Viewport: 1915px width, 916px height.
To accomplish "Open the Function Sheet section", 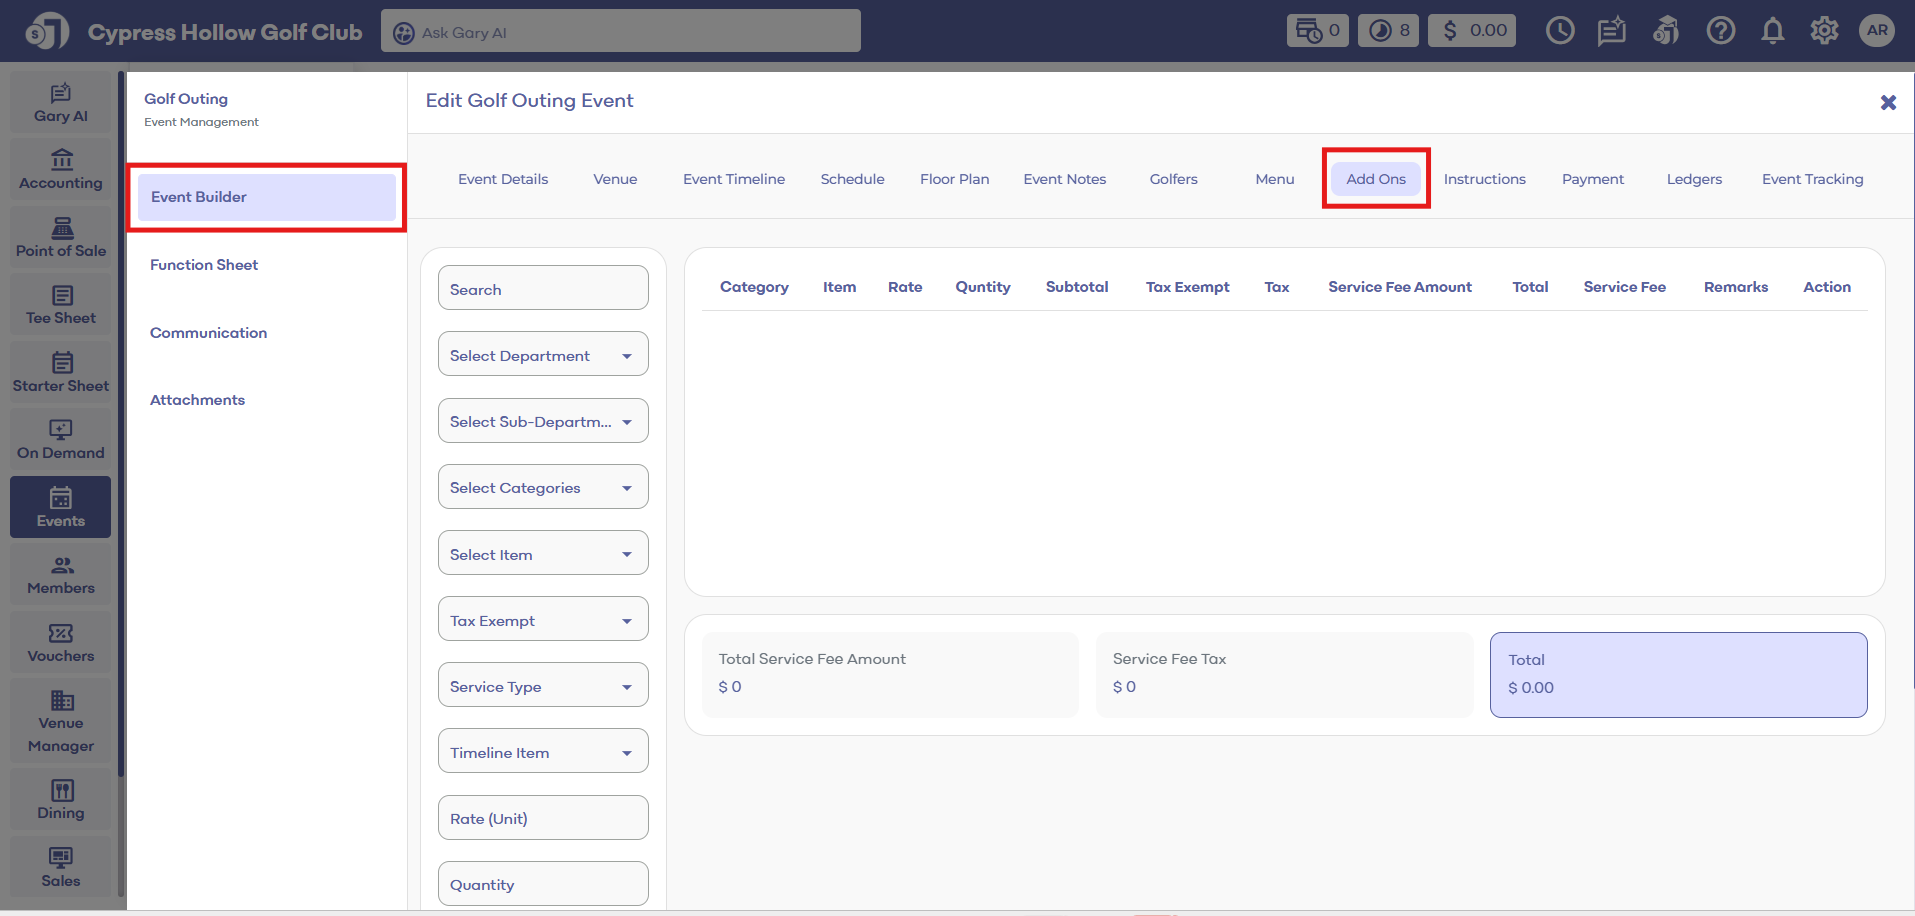I will pyautogui.click(x=204, y=265).
